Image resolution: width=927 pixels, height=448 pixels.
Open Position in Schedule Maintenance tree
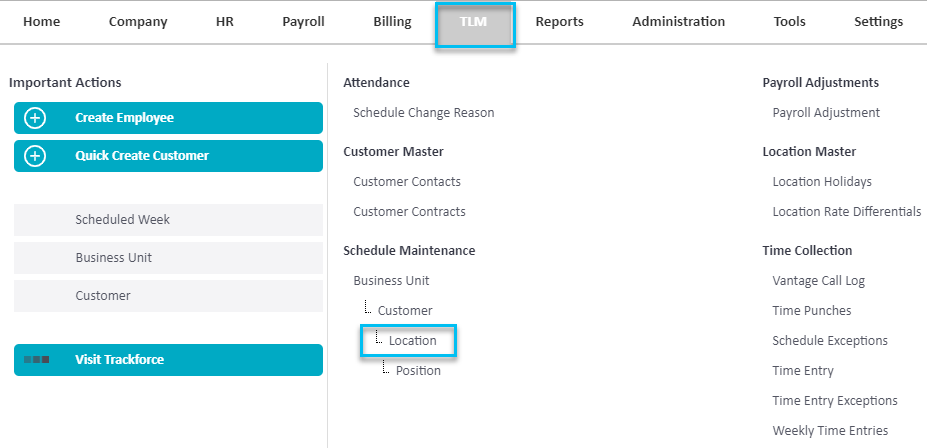(x=418, y=371)
